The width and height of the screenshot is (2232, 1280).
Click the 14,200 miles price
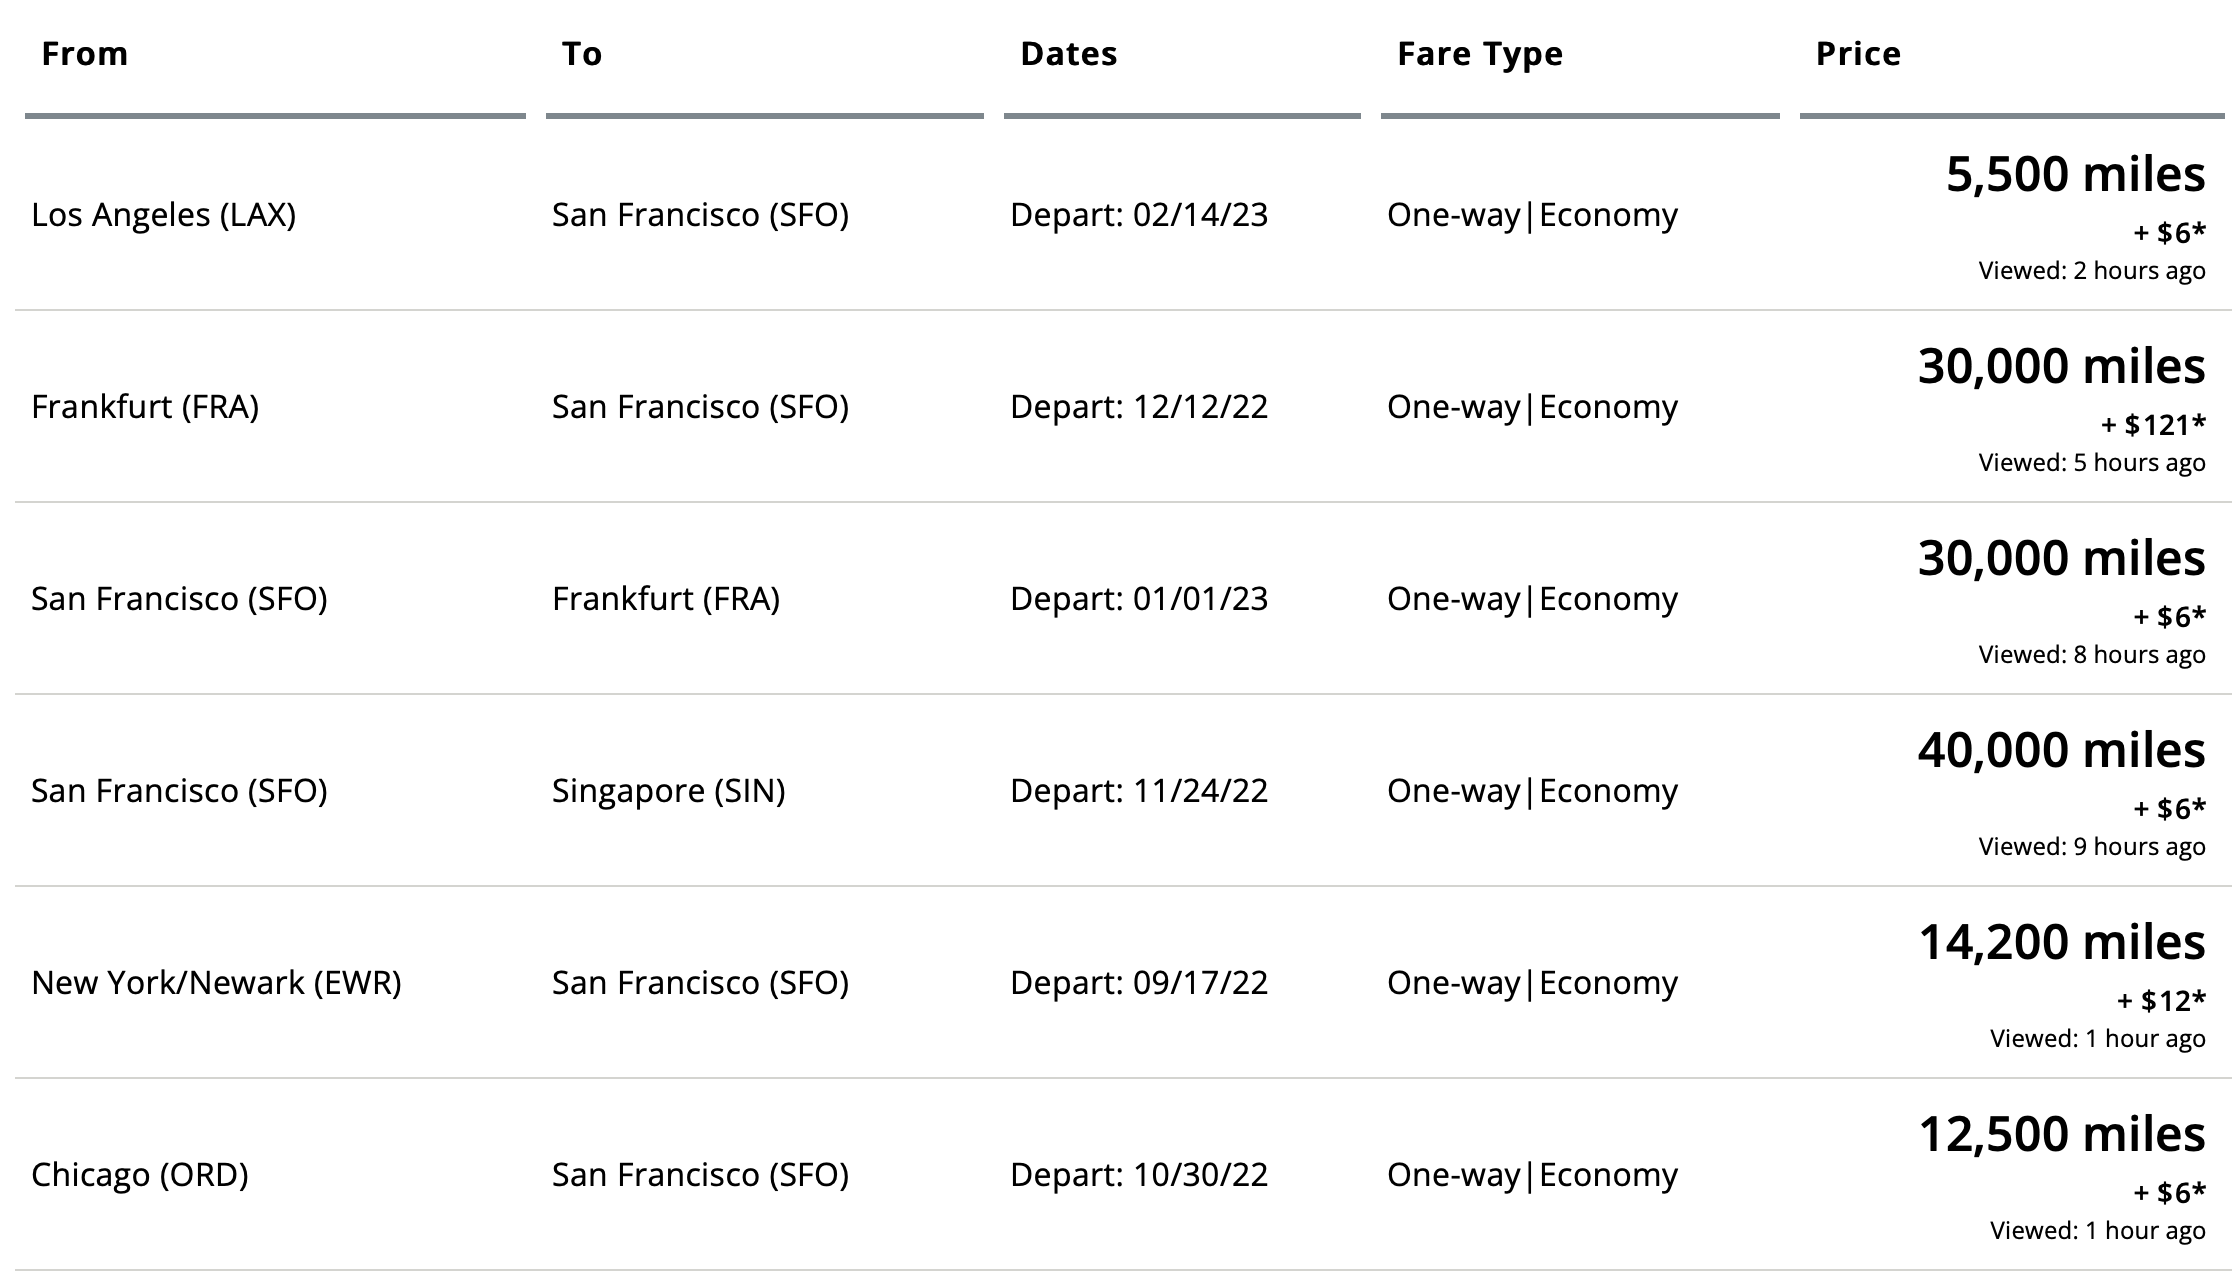(x=2061, y=943)
